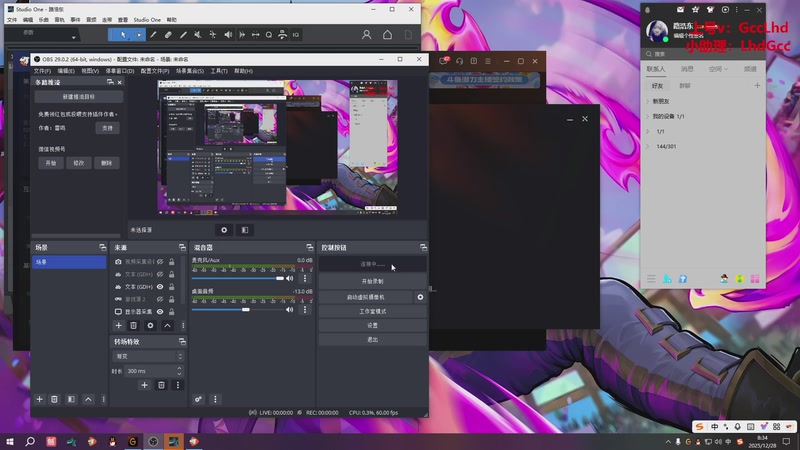Switch to the 消息 tab in QQ
800x450 pixels.
687,69
